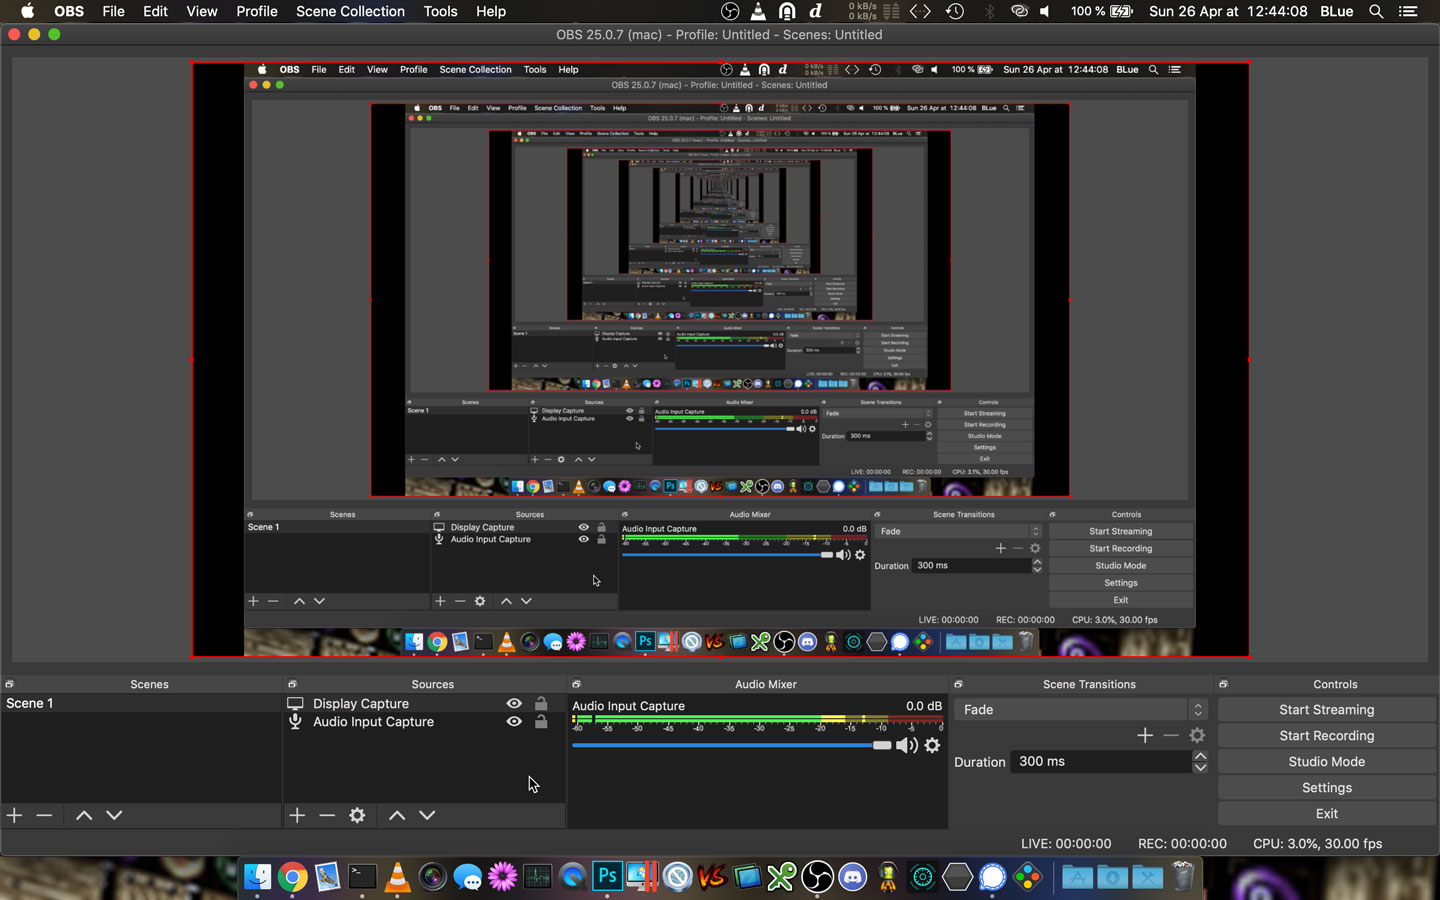The image size is (1440, 900).
Task: Move source down in Sources list
Action: point(427,815)
